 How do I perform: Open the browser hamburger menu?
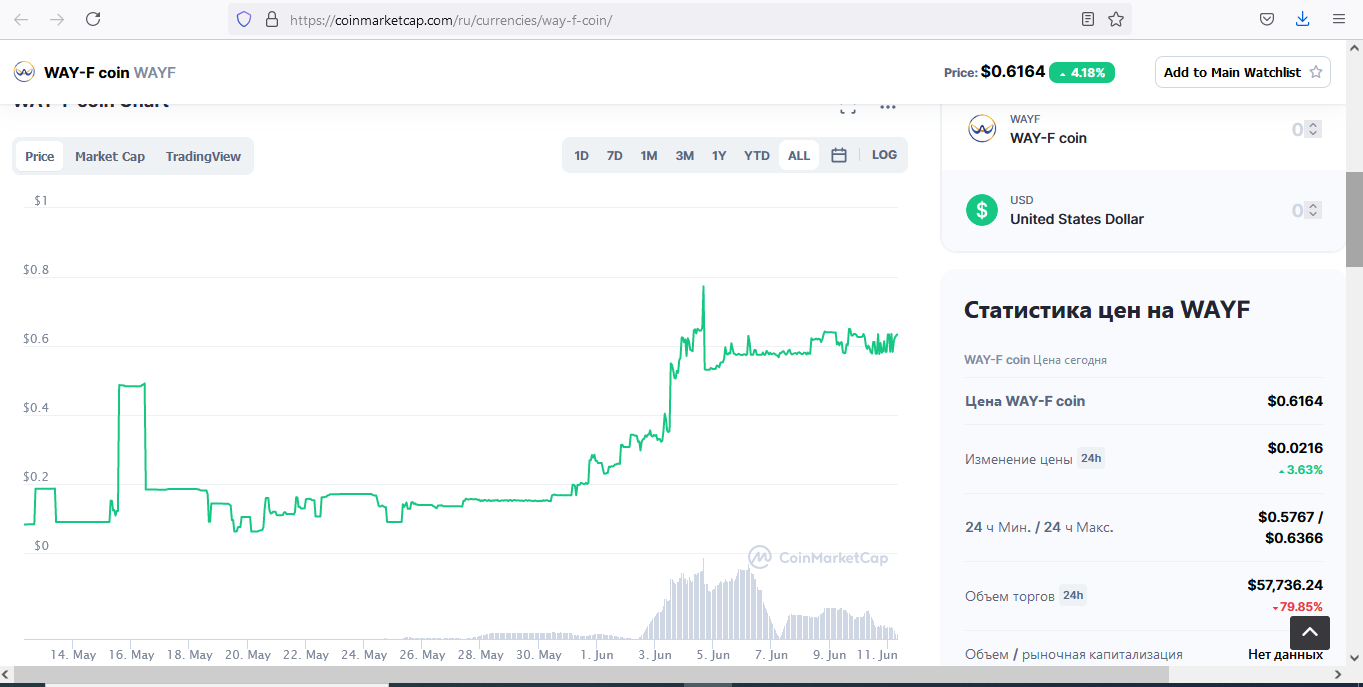click(x=1339, y=19)
